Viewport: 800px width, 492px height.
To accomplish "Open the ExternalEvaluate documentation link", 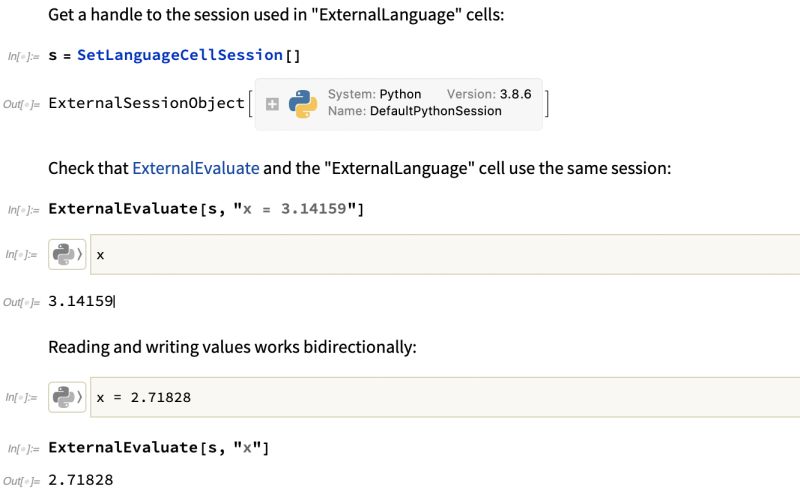I will coord(195,168).
